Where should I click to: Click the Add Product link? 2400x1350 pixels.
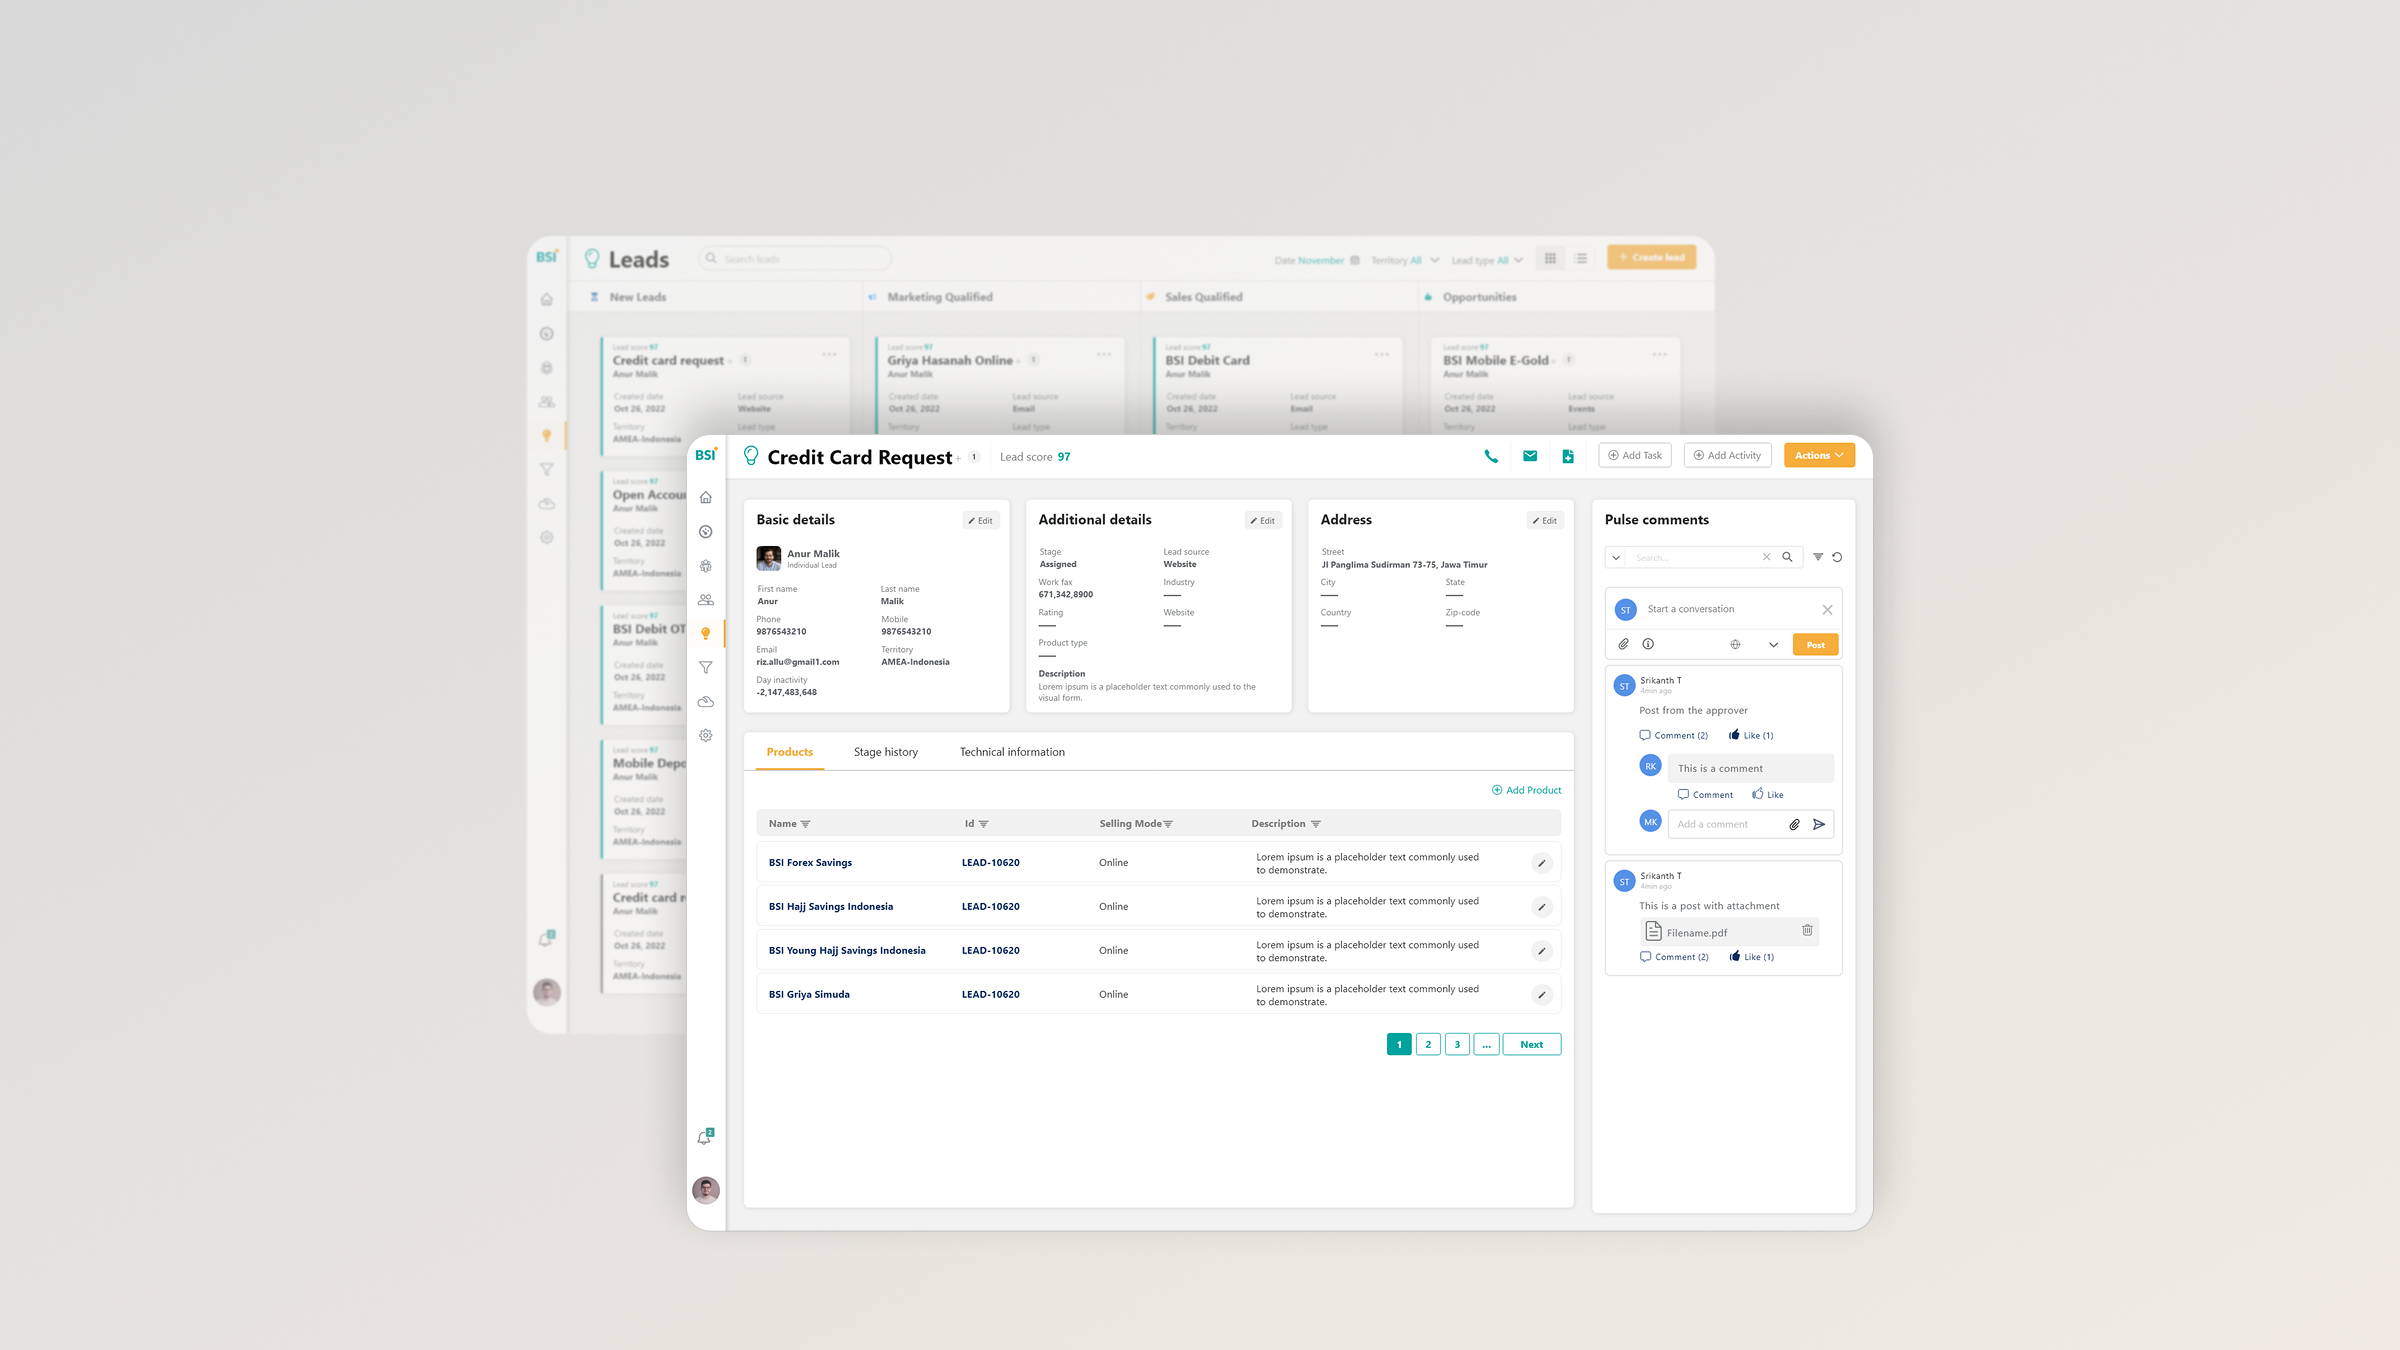pyautogui.click(x=1526, y=790)
